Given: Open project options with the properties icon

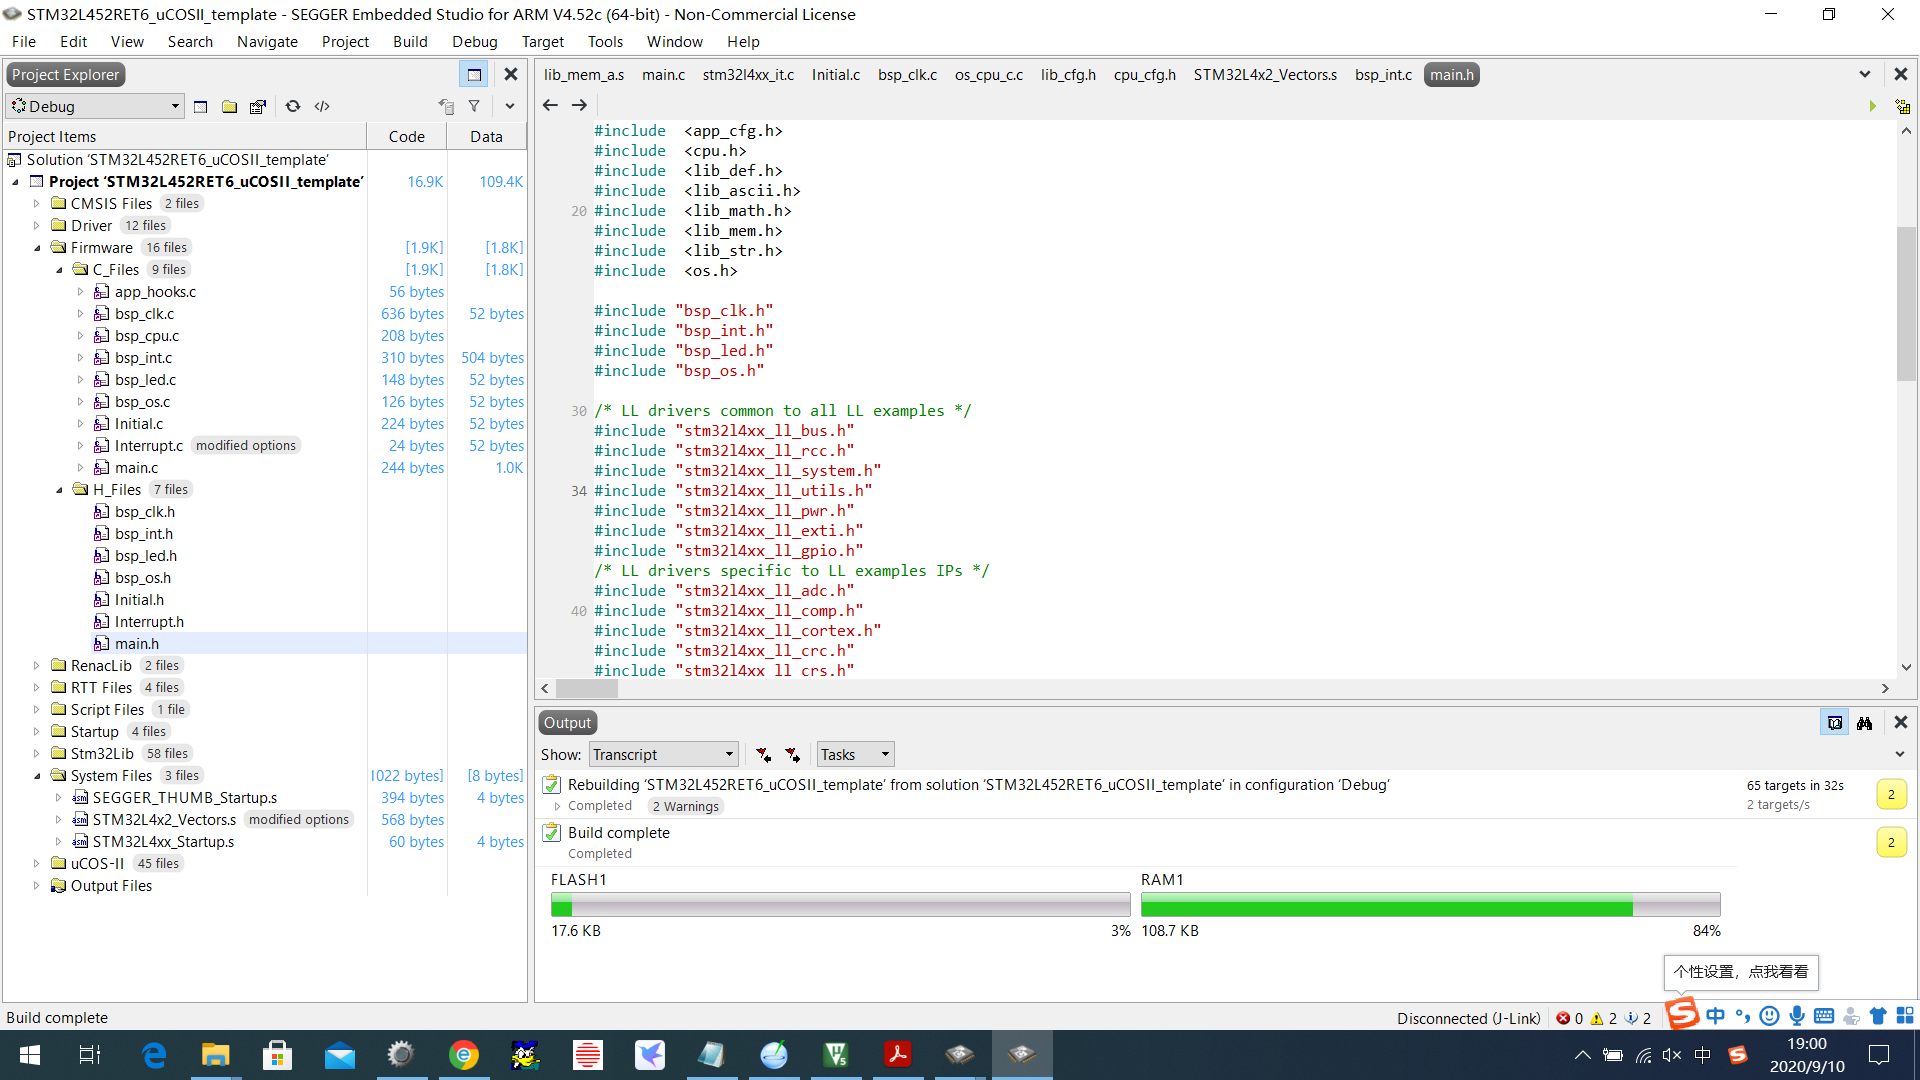Looking at the screenshot, I should tap(258, 106).
